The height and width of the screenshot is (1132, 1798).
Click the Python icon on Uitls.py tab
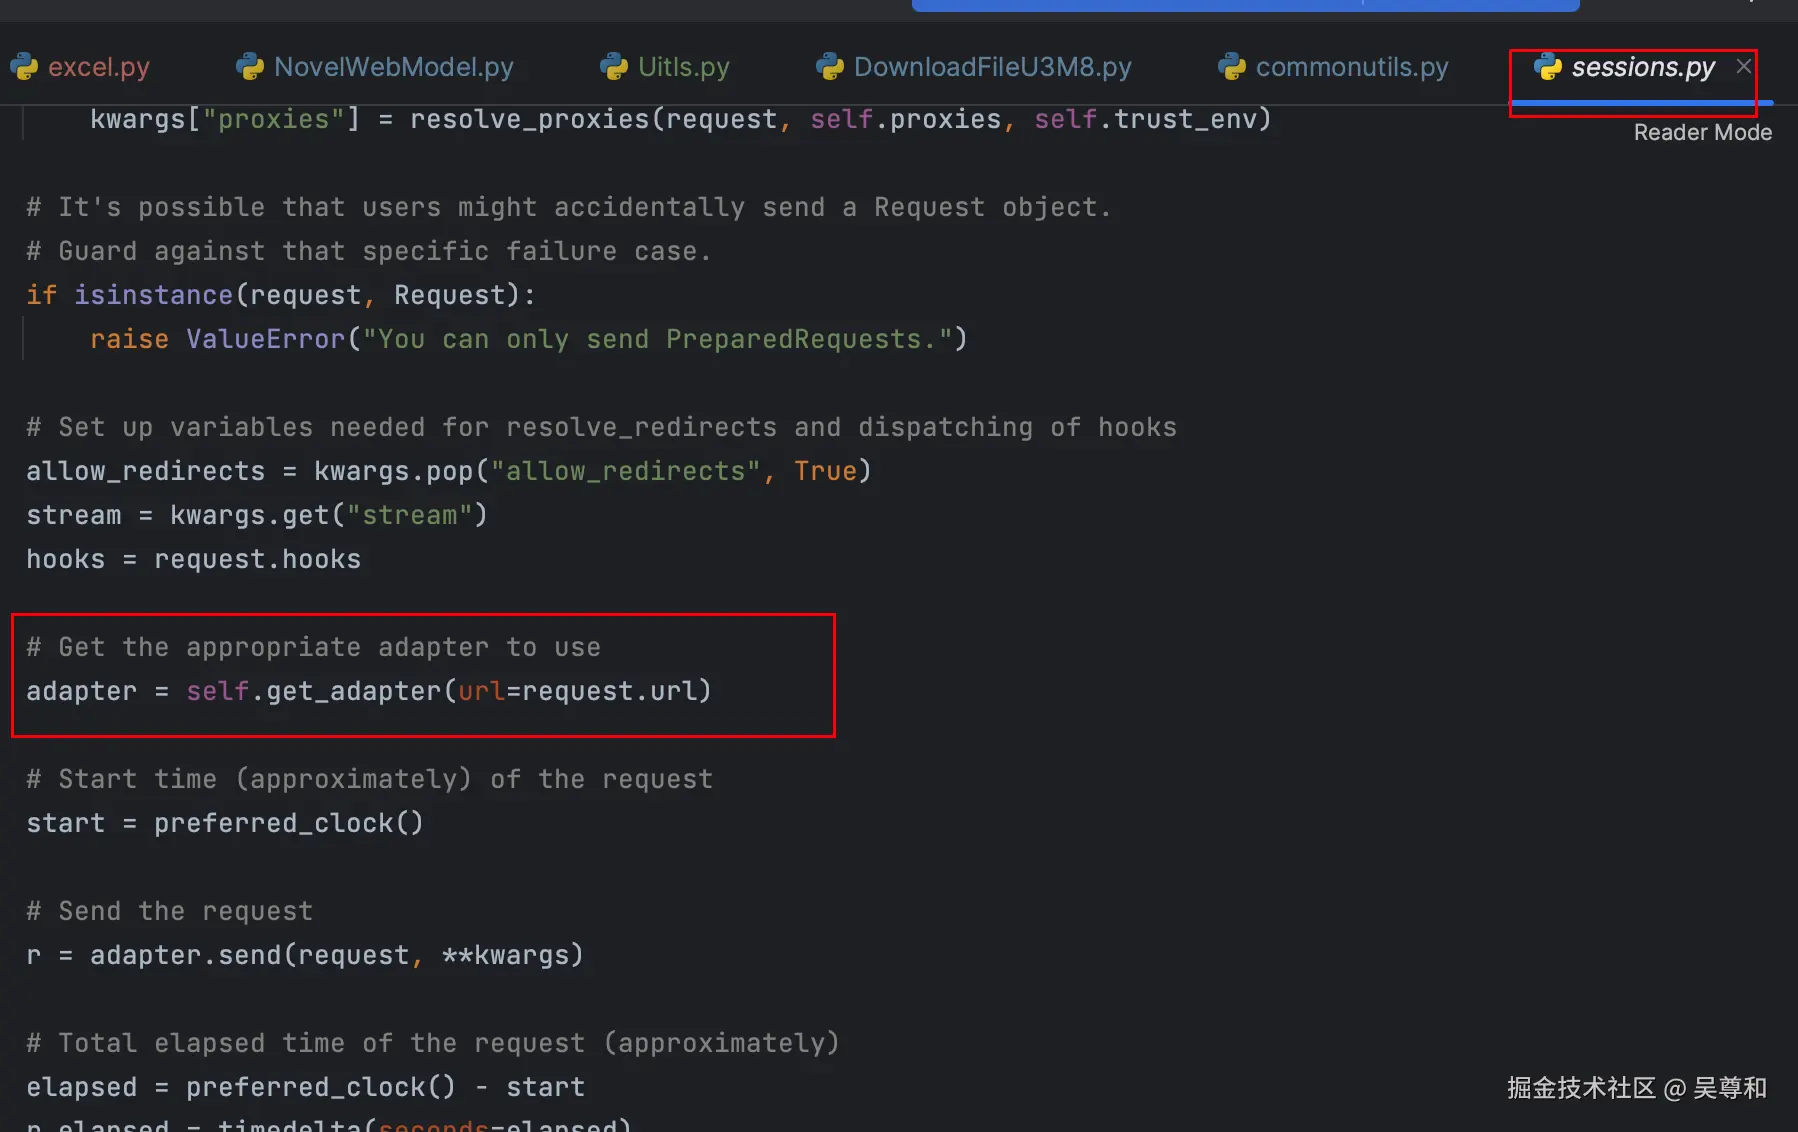click(614, 67)
